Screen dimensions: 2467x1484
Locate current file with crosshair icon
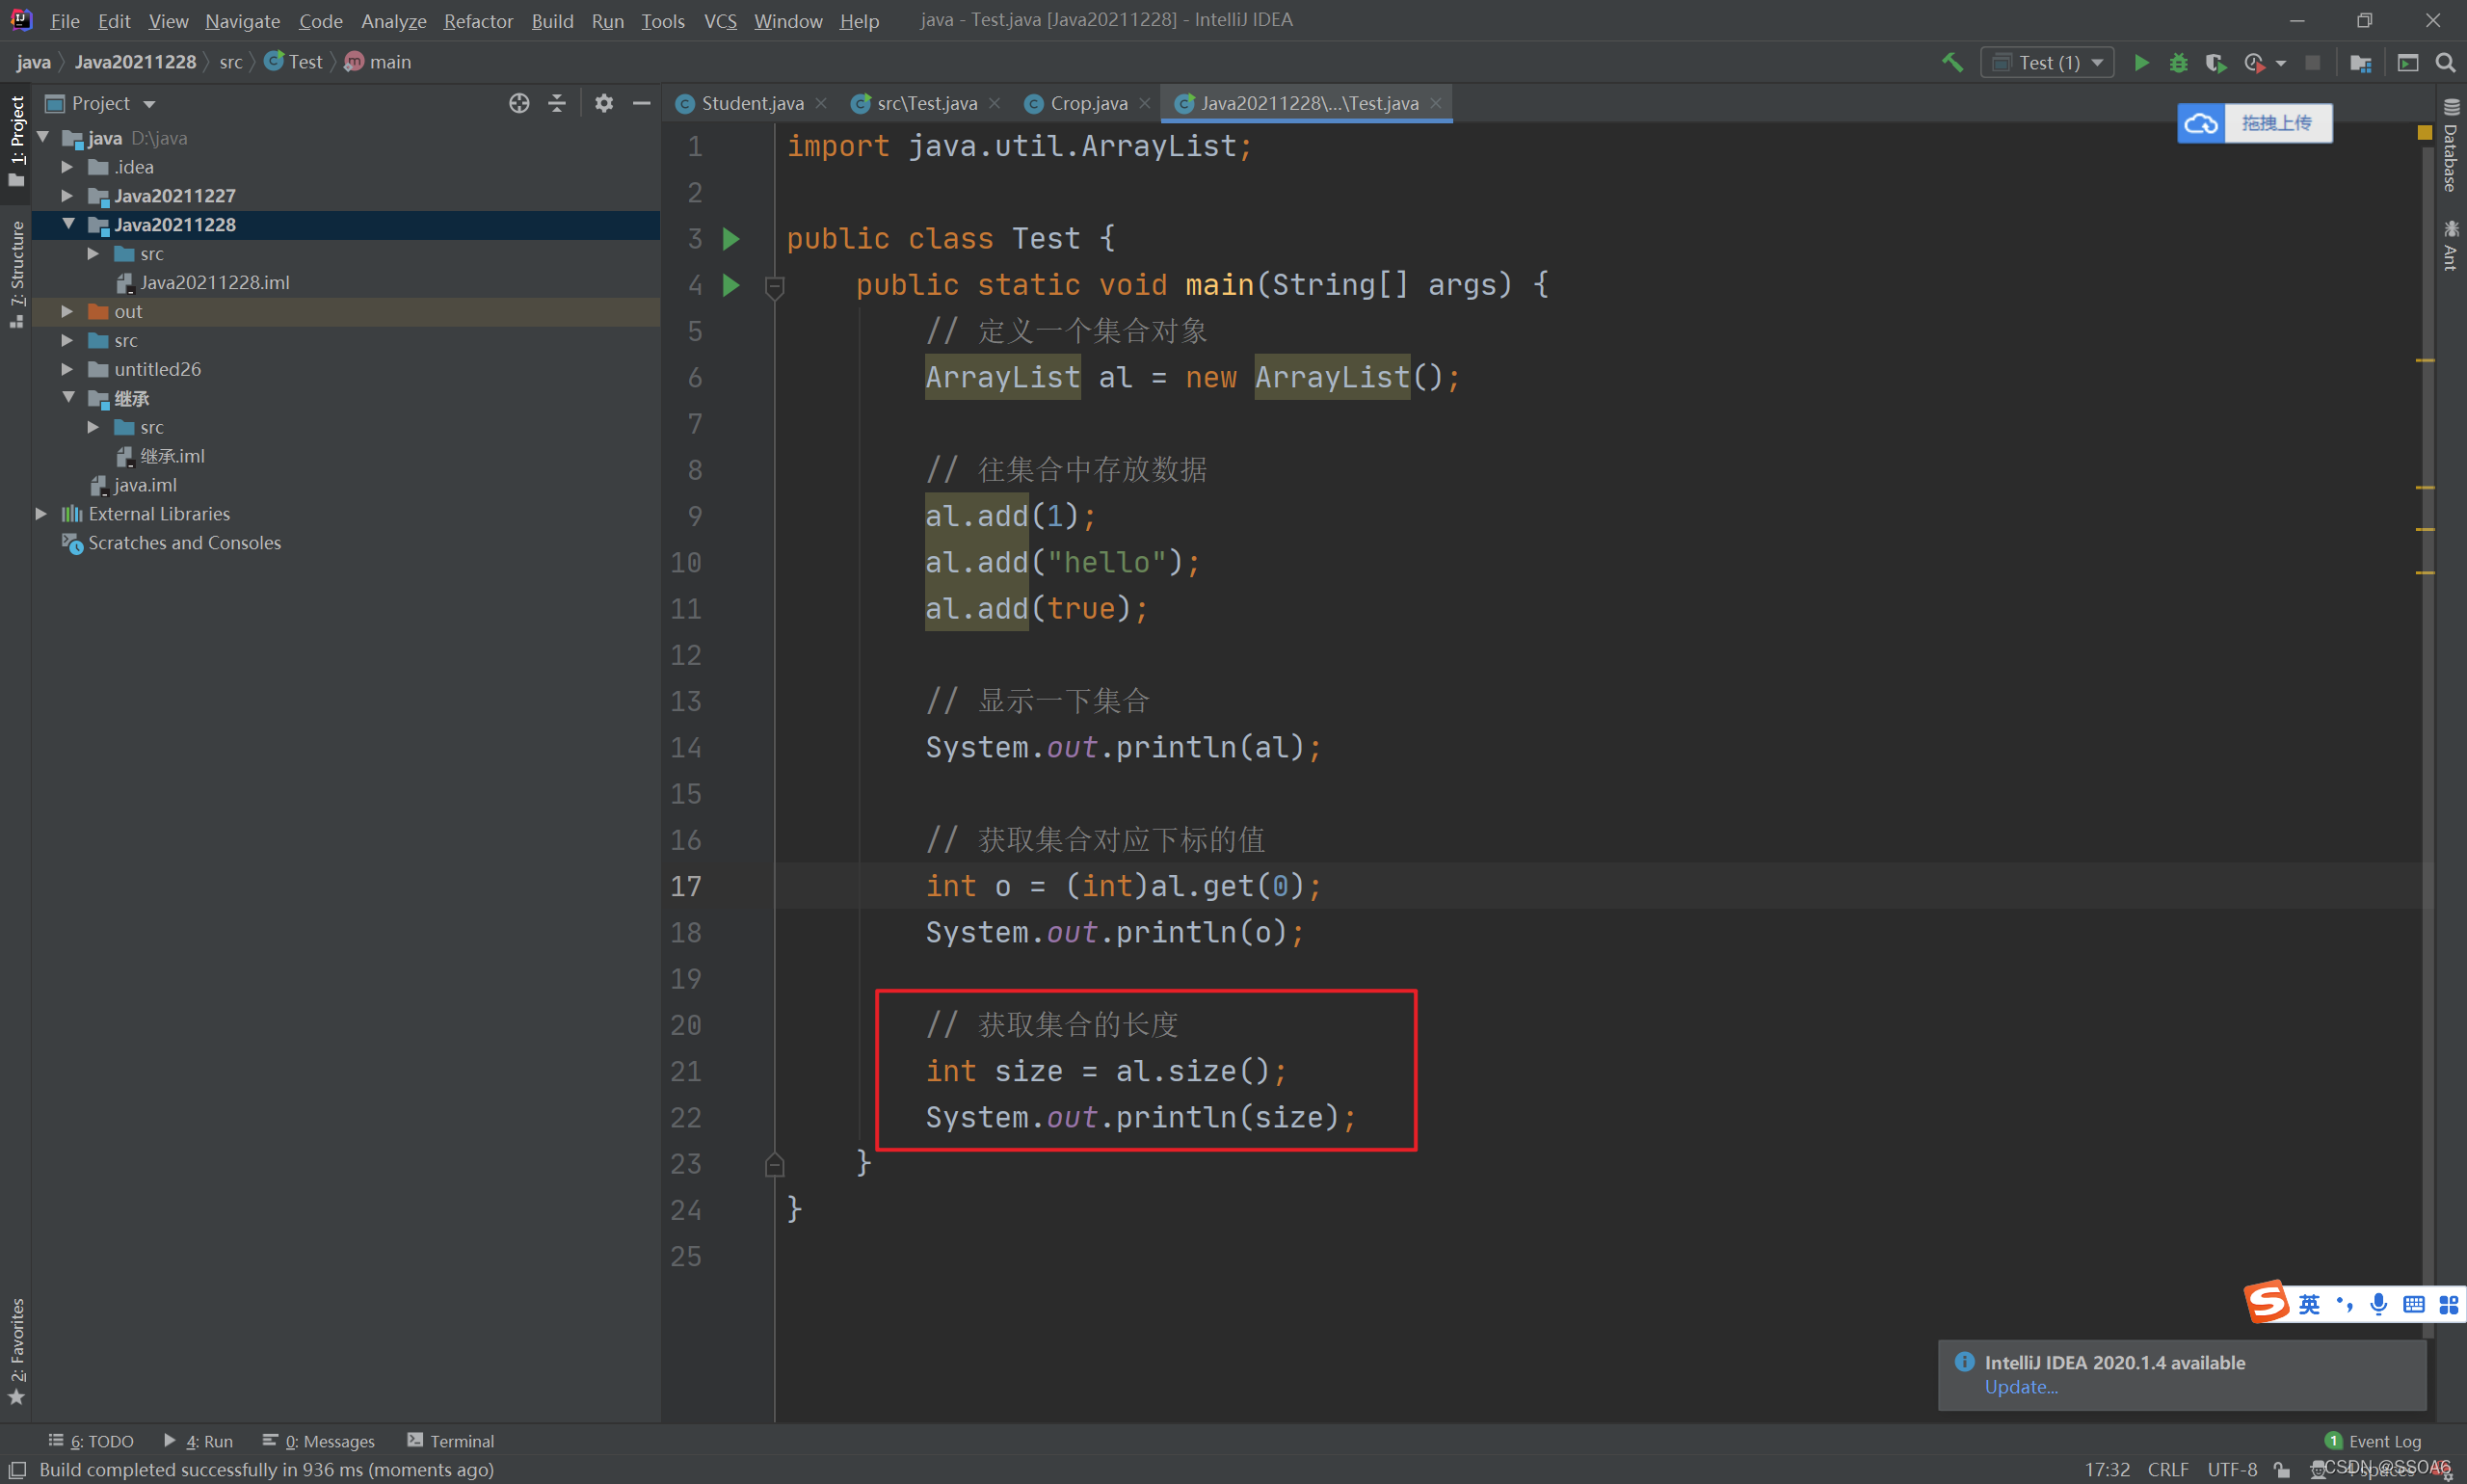tap(519, 103)
